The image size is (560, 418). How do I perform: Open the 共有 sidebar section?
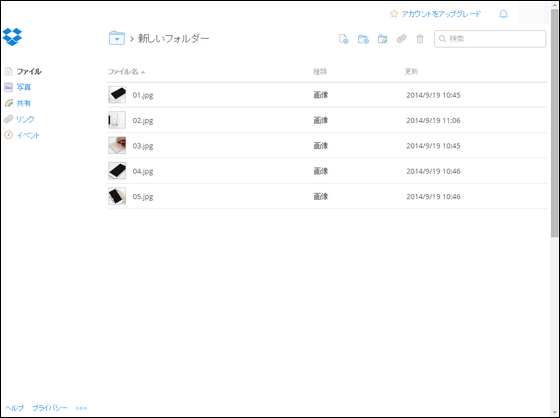click(24, 103)
